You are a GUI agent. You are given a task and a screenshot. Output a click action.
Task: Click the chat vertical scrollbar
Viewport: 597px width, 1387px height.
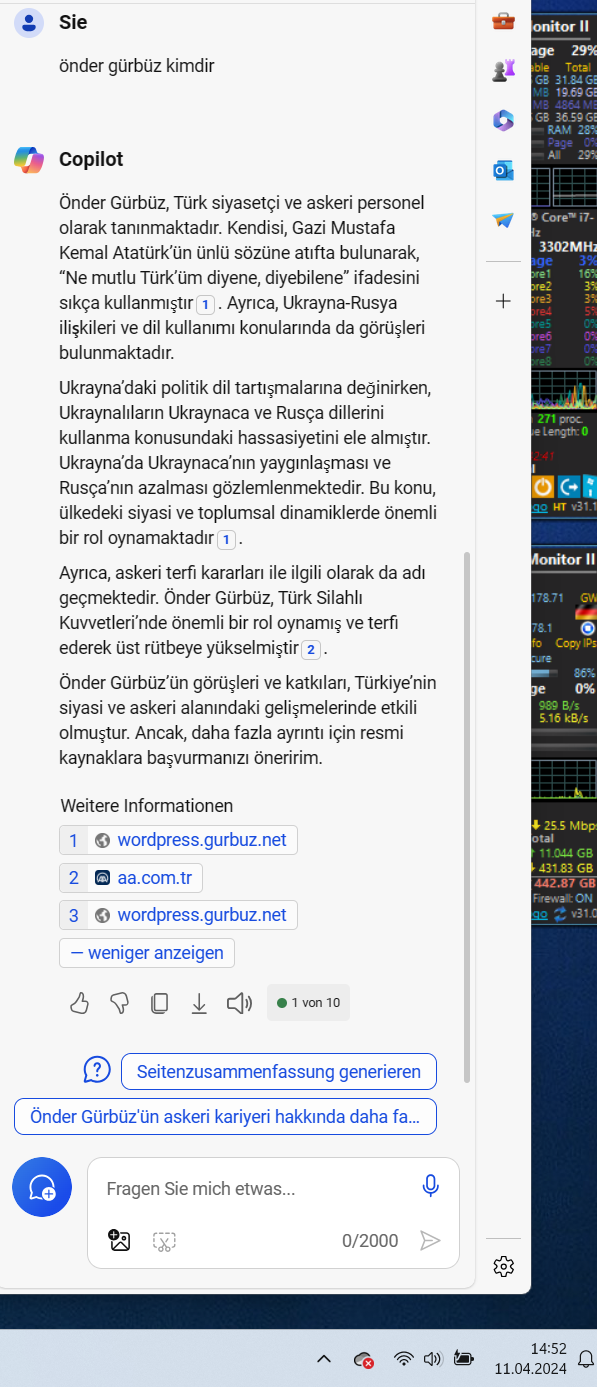[x=467, y=818]
